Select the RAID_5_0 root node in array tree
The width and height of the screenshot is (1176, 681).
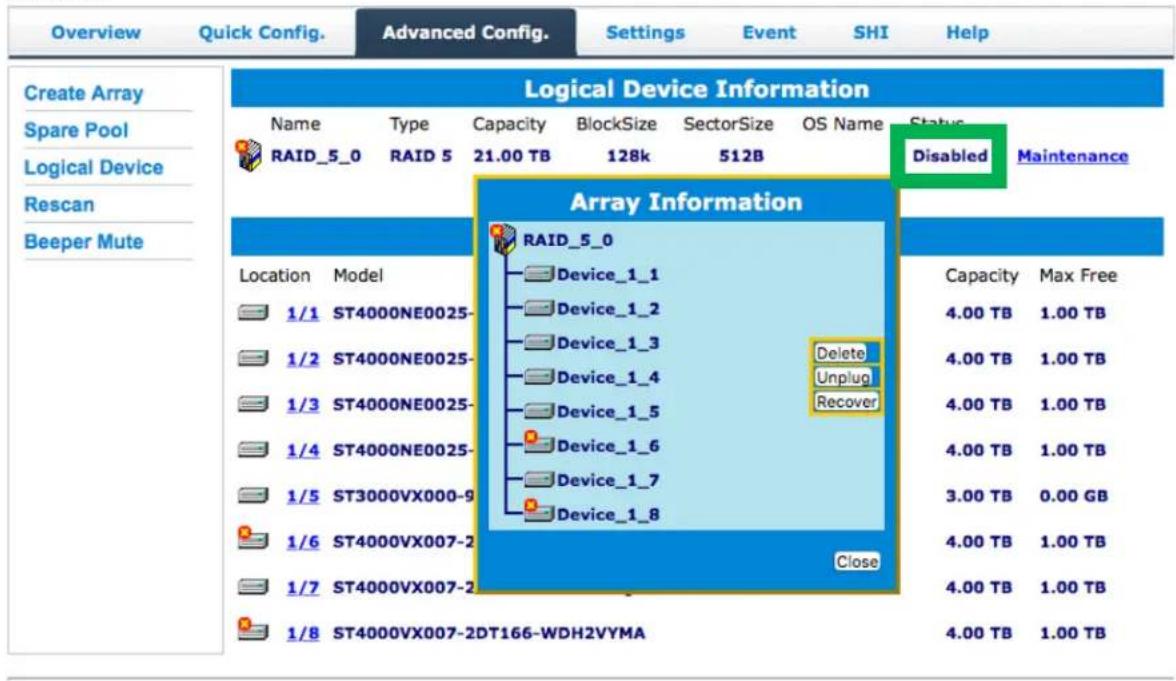coord(568,240)
